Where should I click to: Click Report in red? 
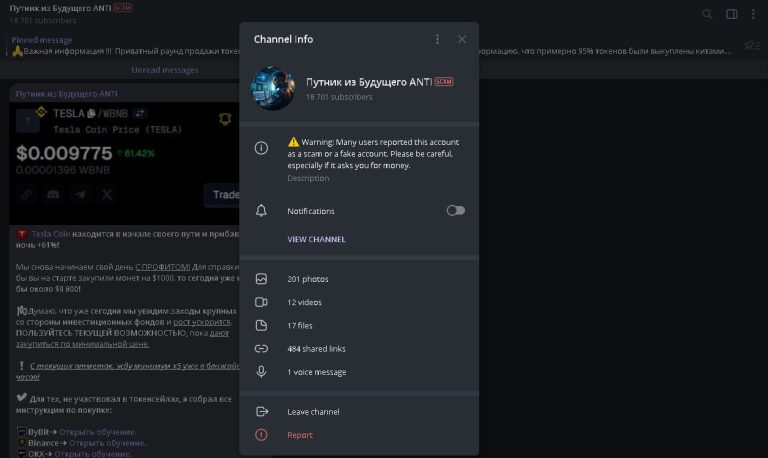[300, 435]
